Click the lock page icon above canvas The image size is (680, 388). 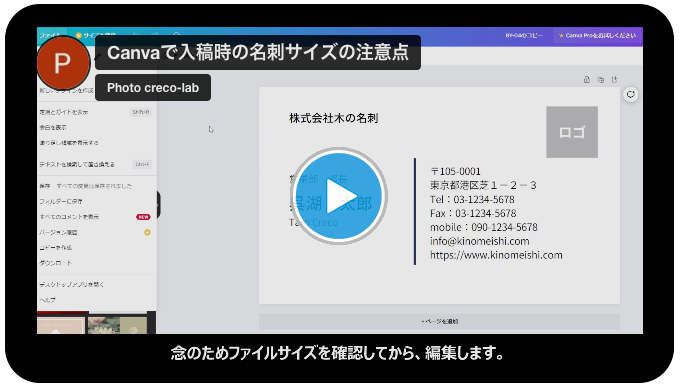click(x=586, y=80)
